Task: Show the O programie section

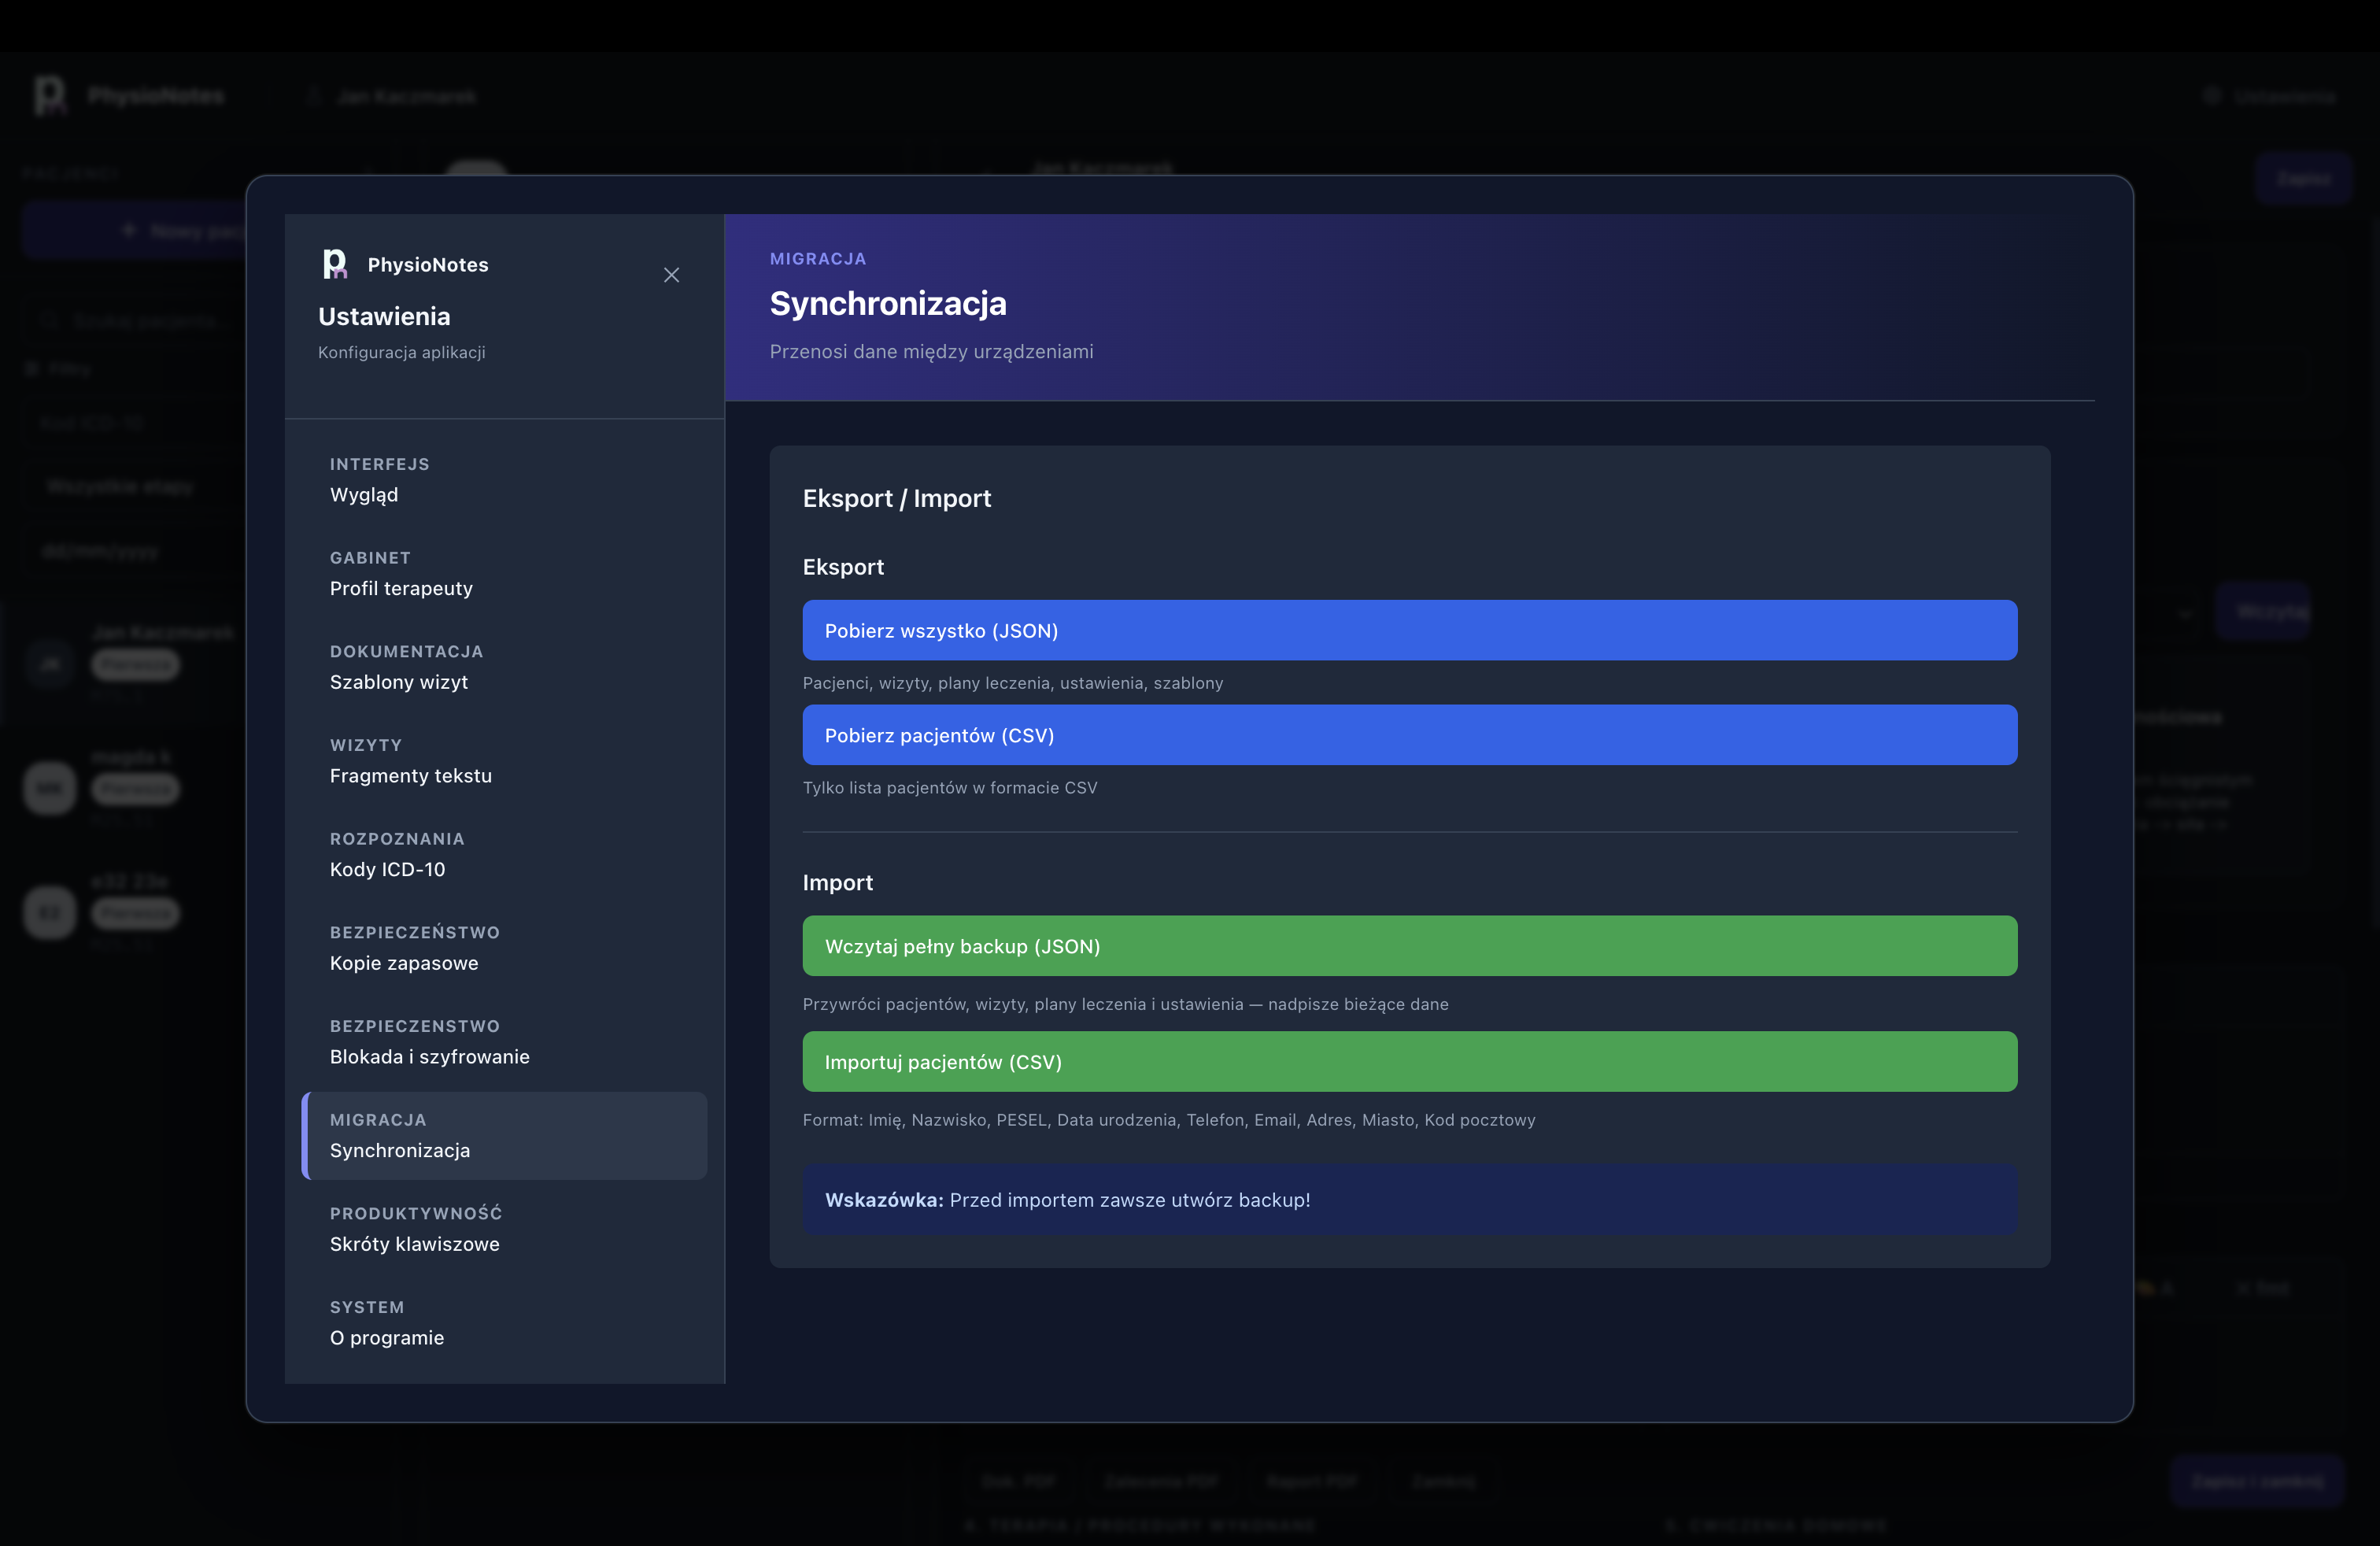Action: coord(504,1323)
